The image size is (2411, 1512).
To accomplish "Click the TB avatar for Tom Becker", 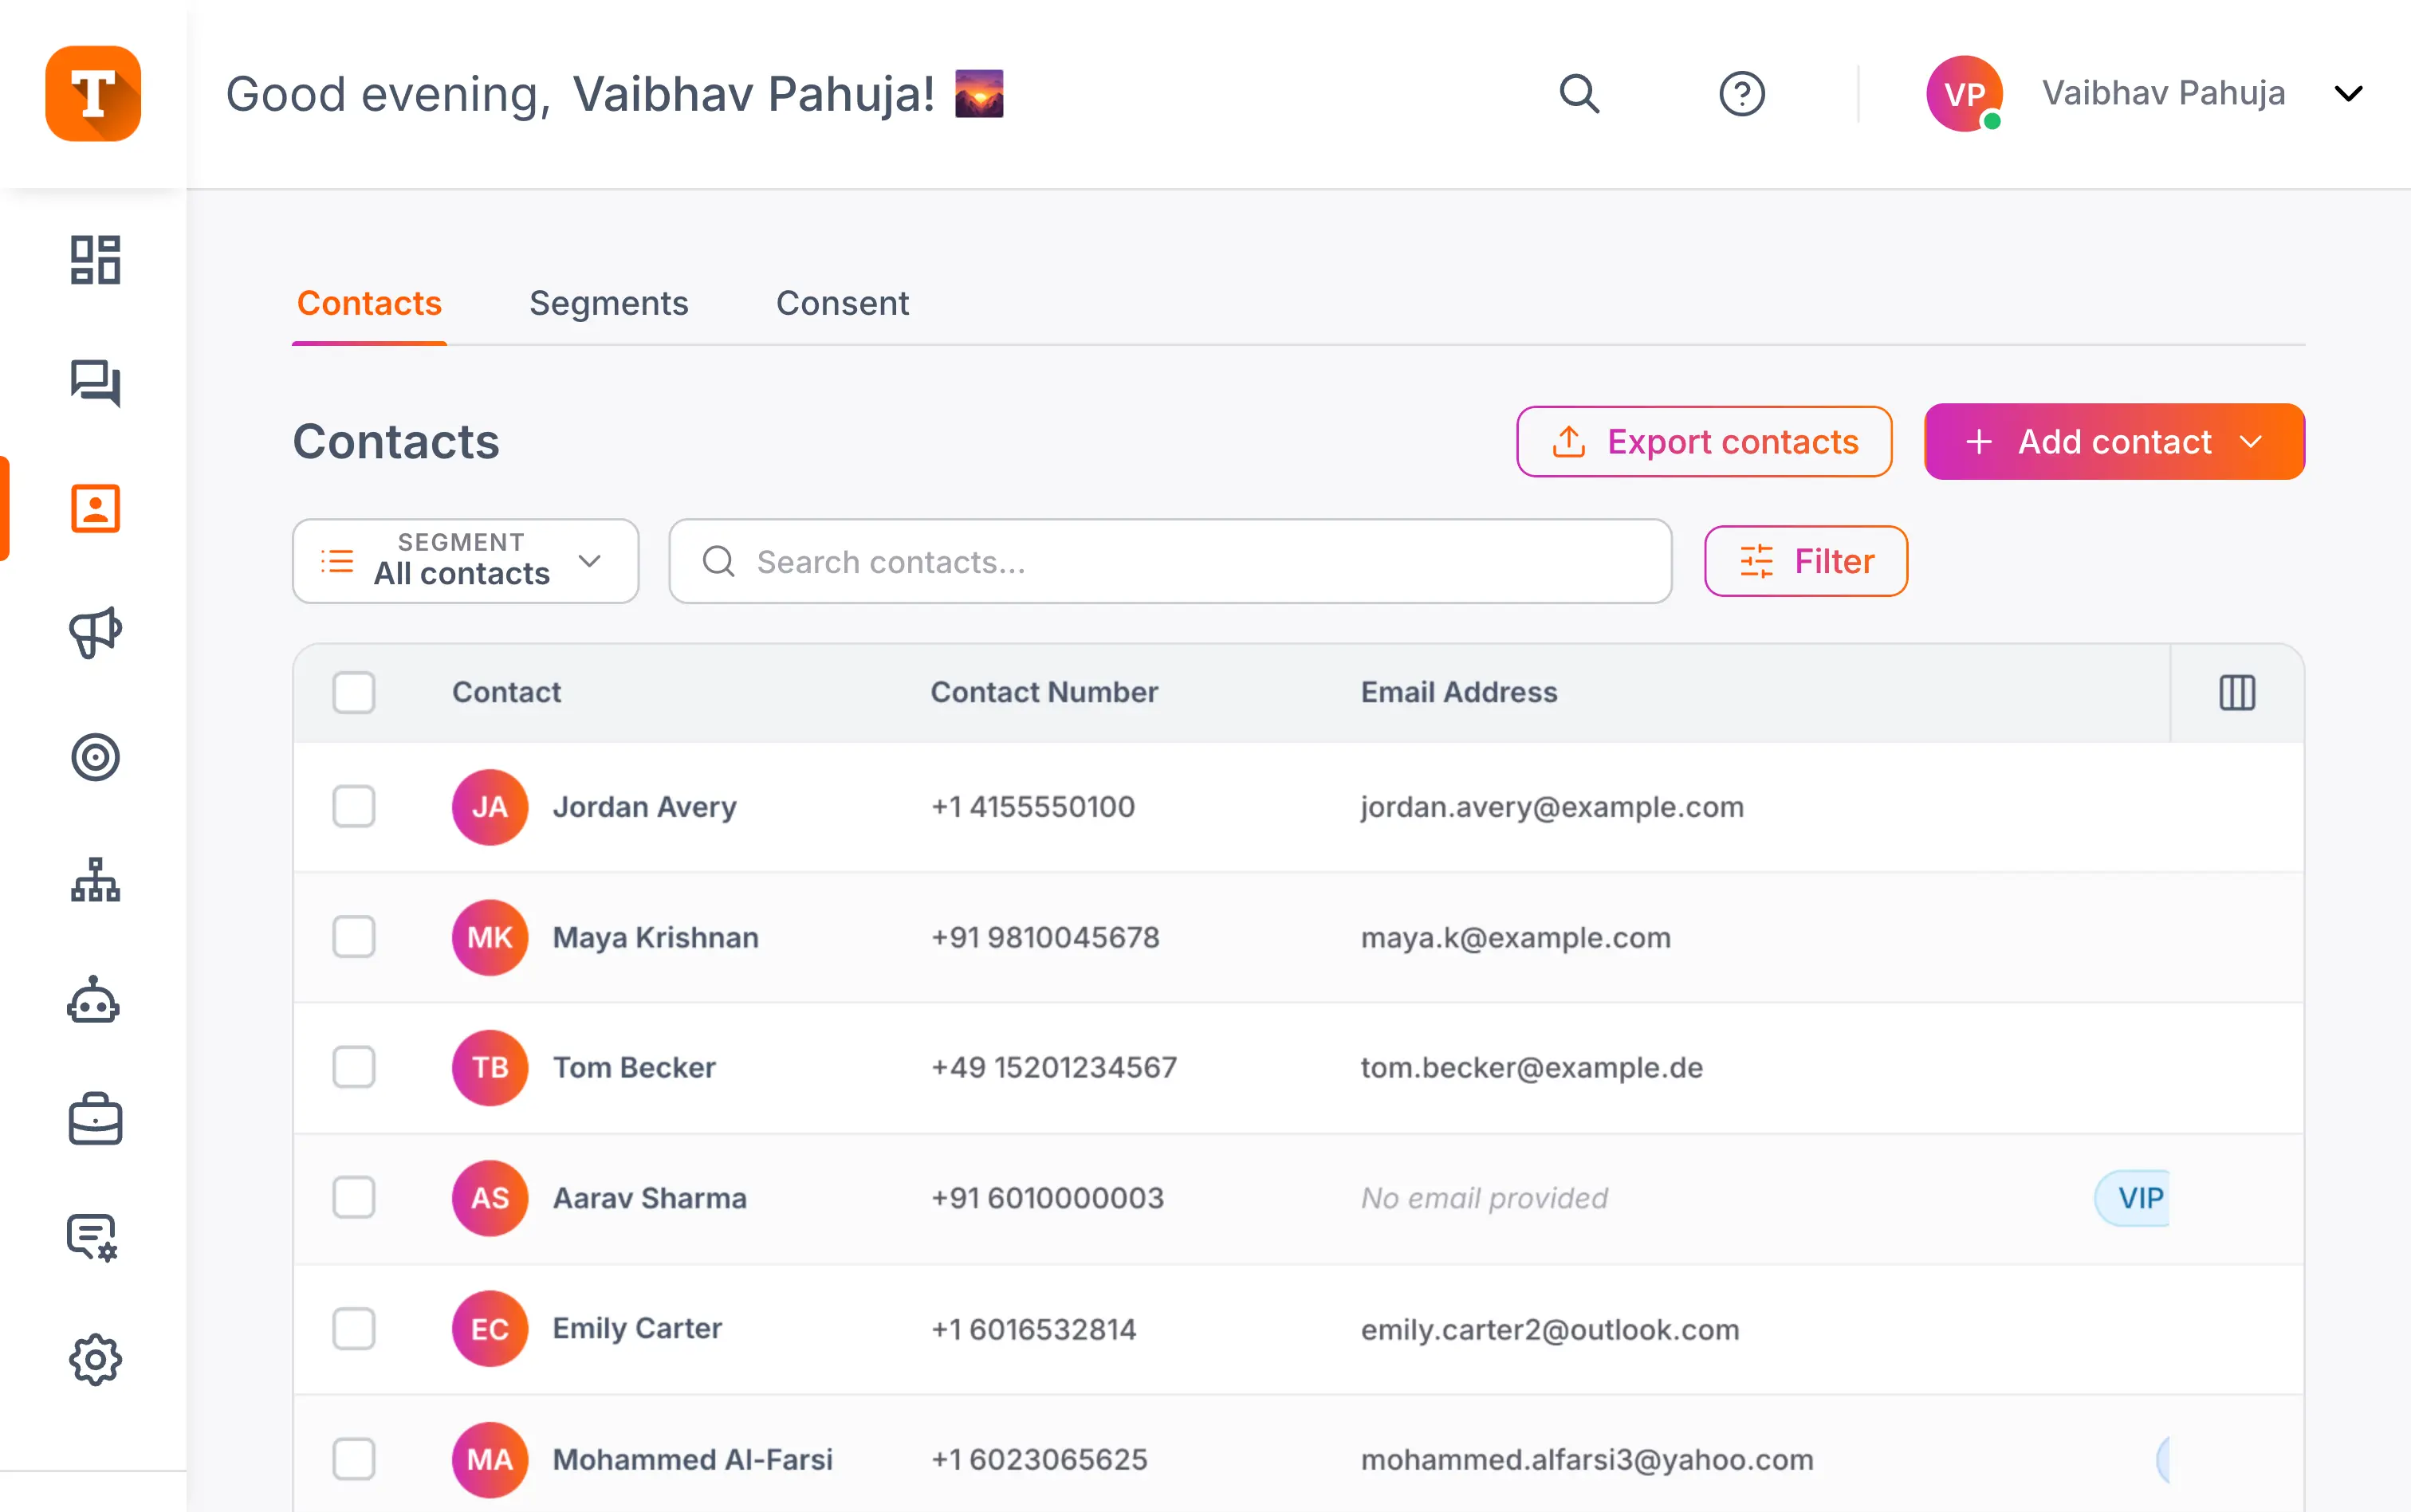I will (490, 1067).
